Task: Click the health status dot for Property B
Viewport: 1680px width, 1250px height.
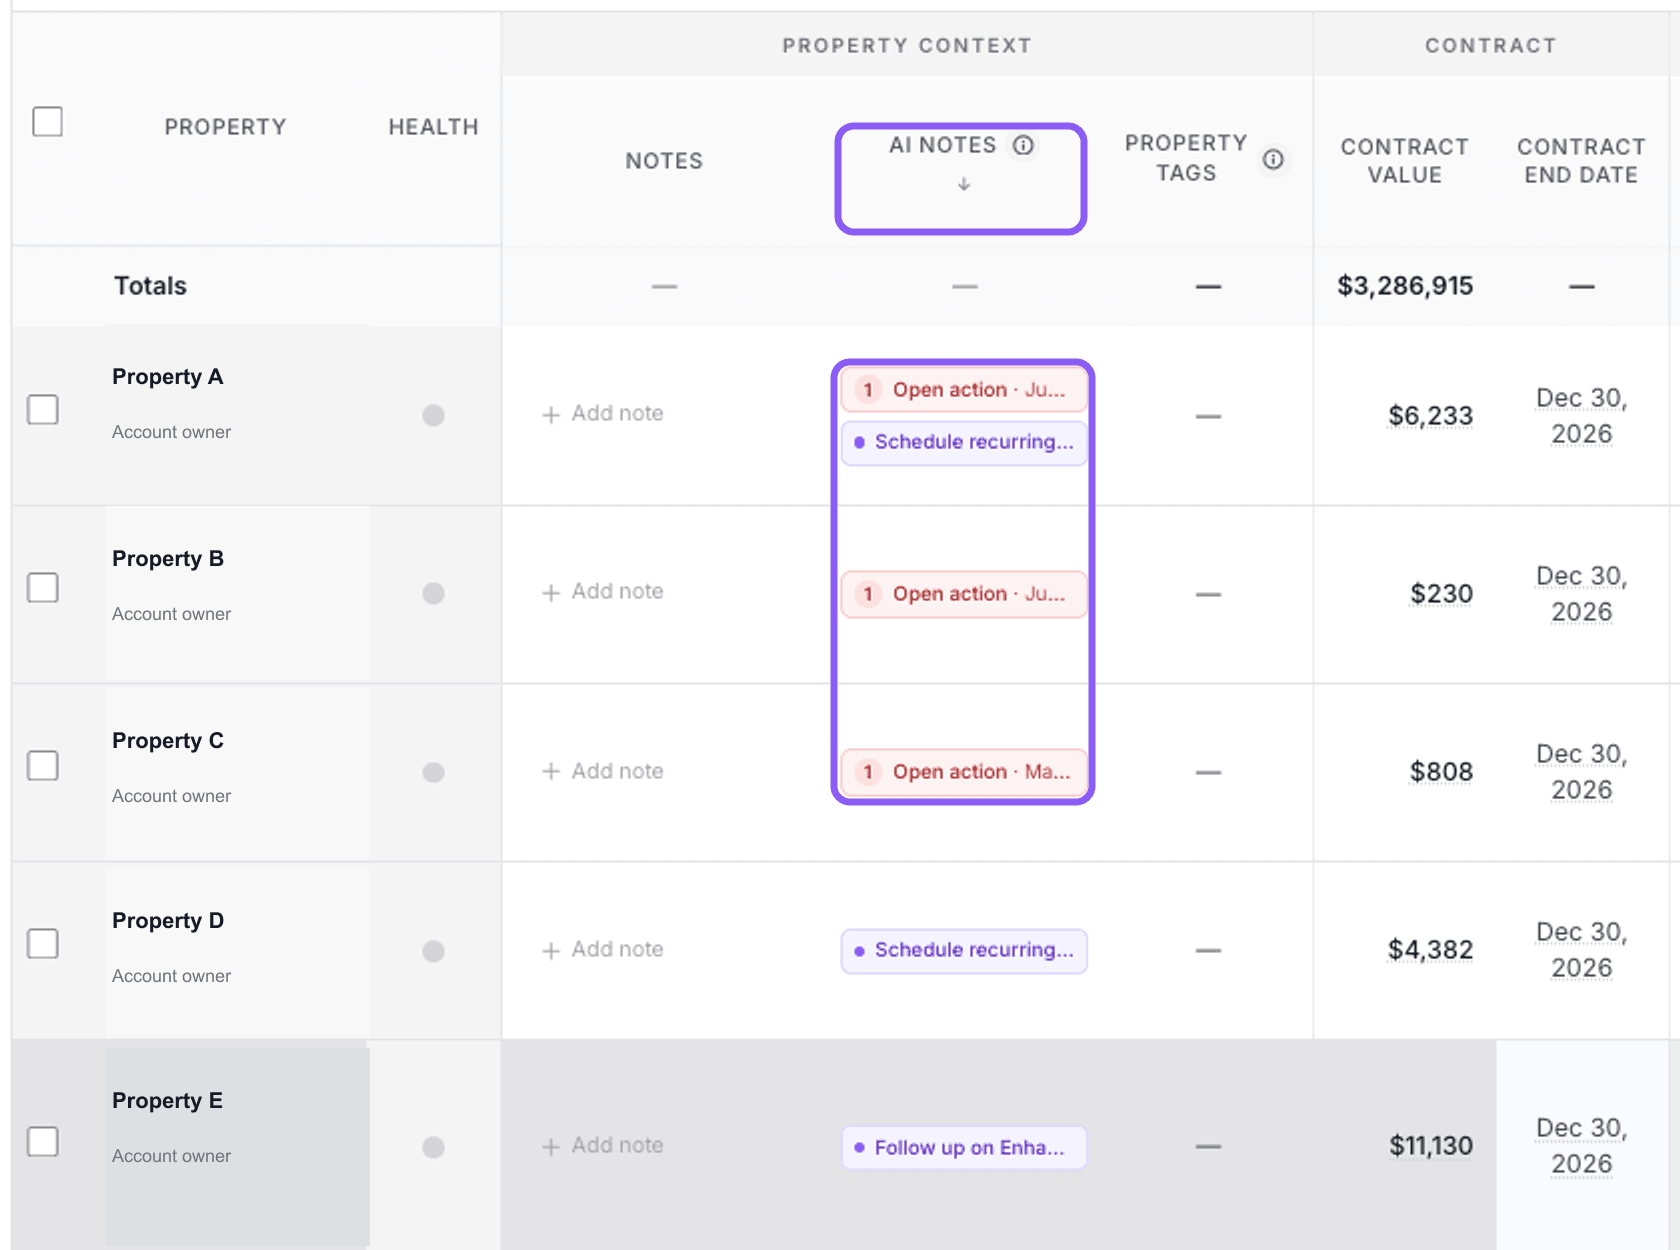Action: 433,593
